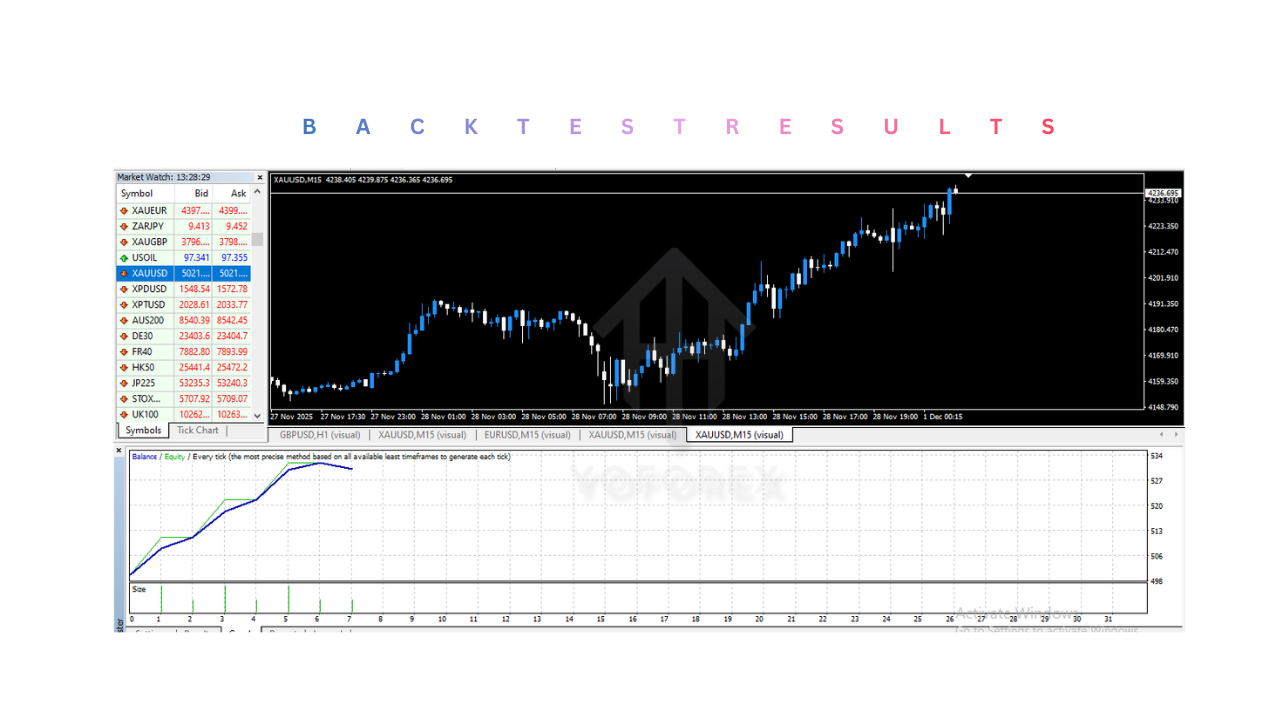Open the Symbols tab in Market Watch

click(142, 430)
